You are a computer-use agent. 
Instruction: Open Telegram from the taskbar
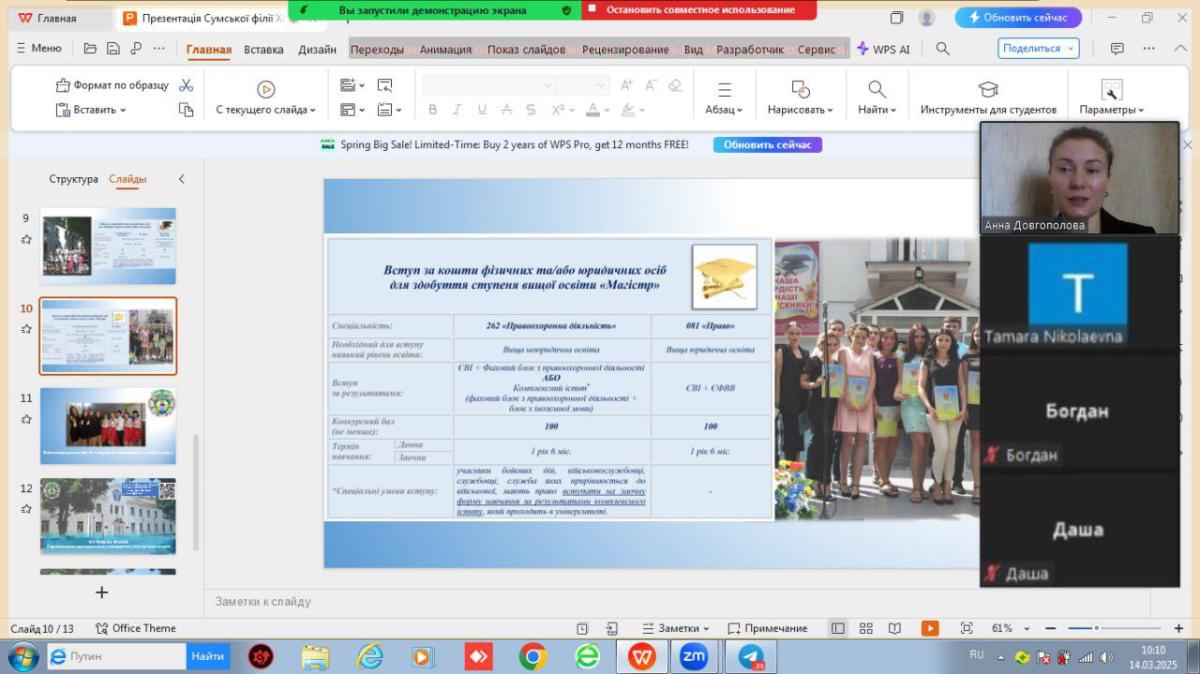coord(750,657)
